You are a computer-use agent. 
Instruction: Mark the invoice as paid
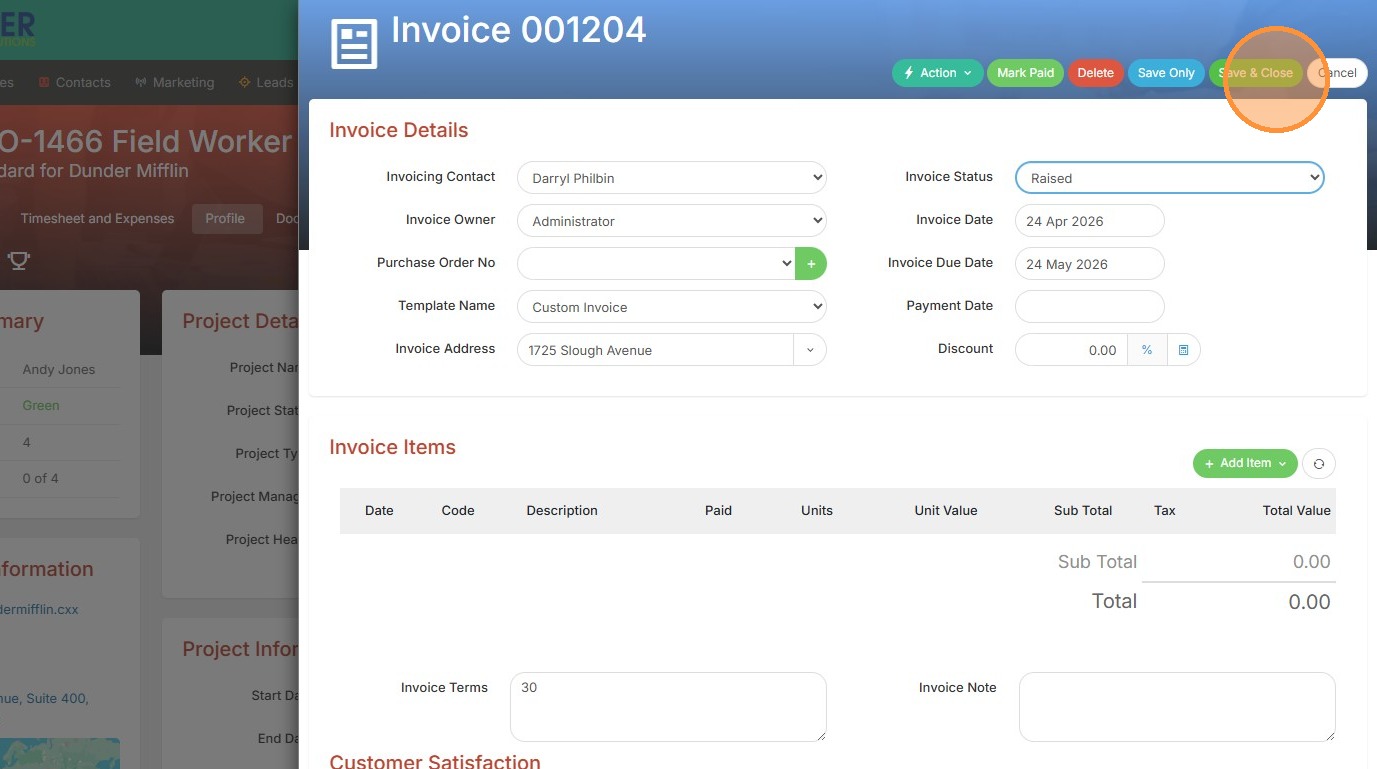click(1025, 73)
